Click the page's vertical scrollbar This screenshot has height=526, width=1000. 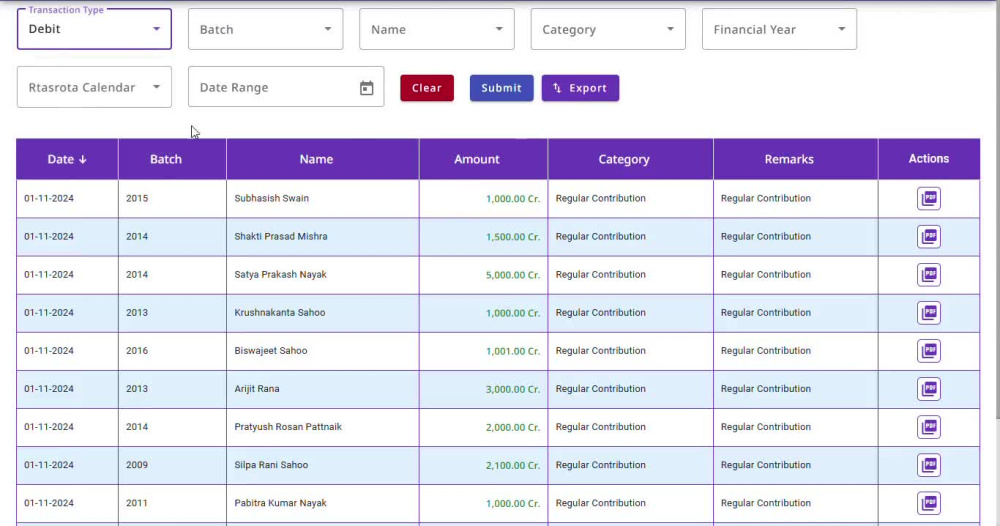[x=997, y=210]
